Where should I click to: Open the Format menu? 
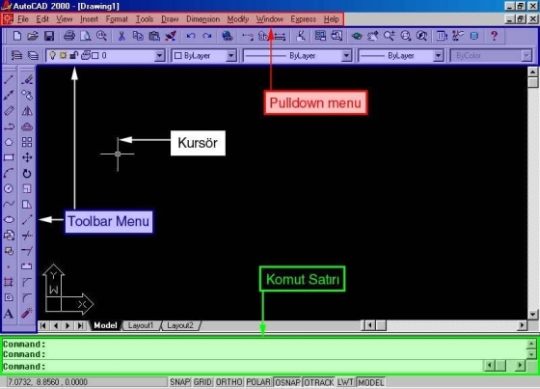[117, 19]
